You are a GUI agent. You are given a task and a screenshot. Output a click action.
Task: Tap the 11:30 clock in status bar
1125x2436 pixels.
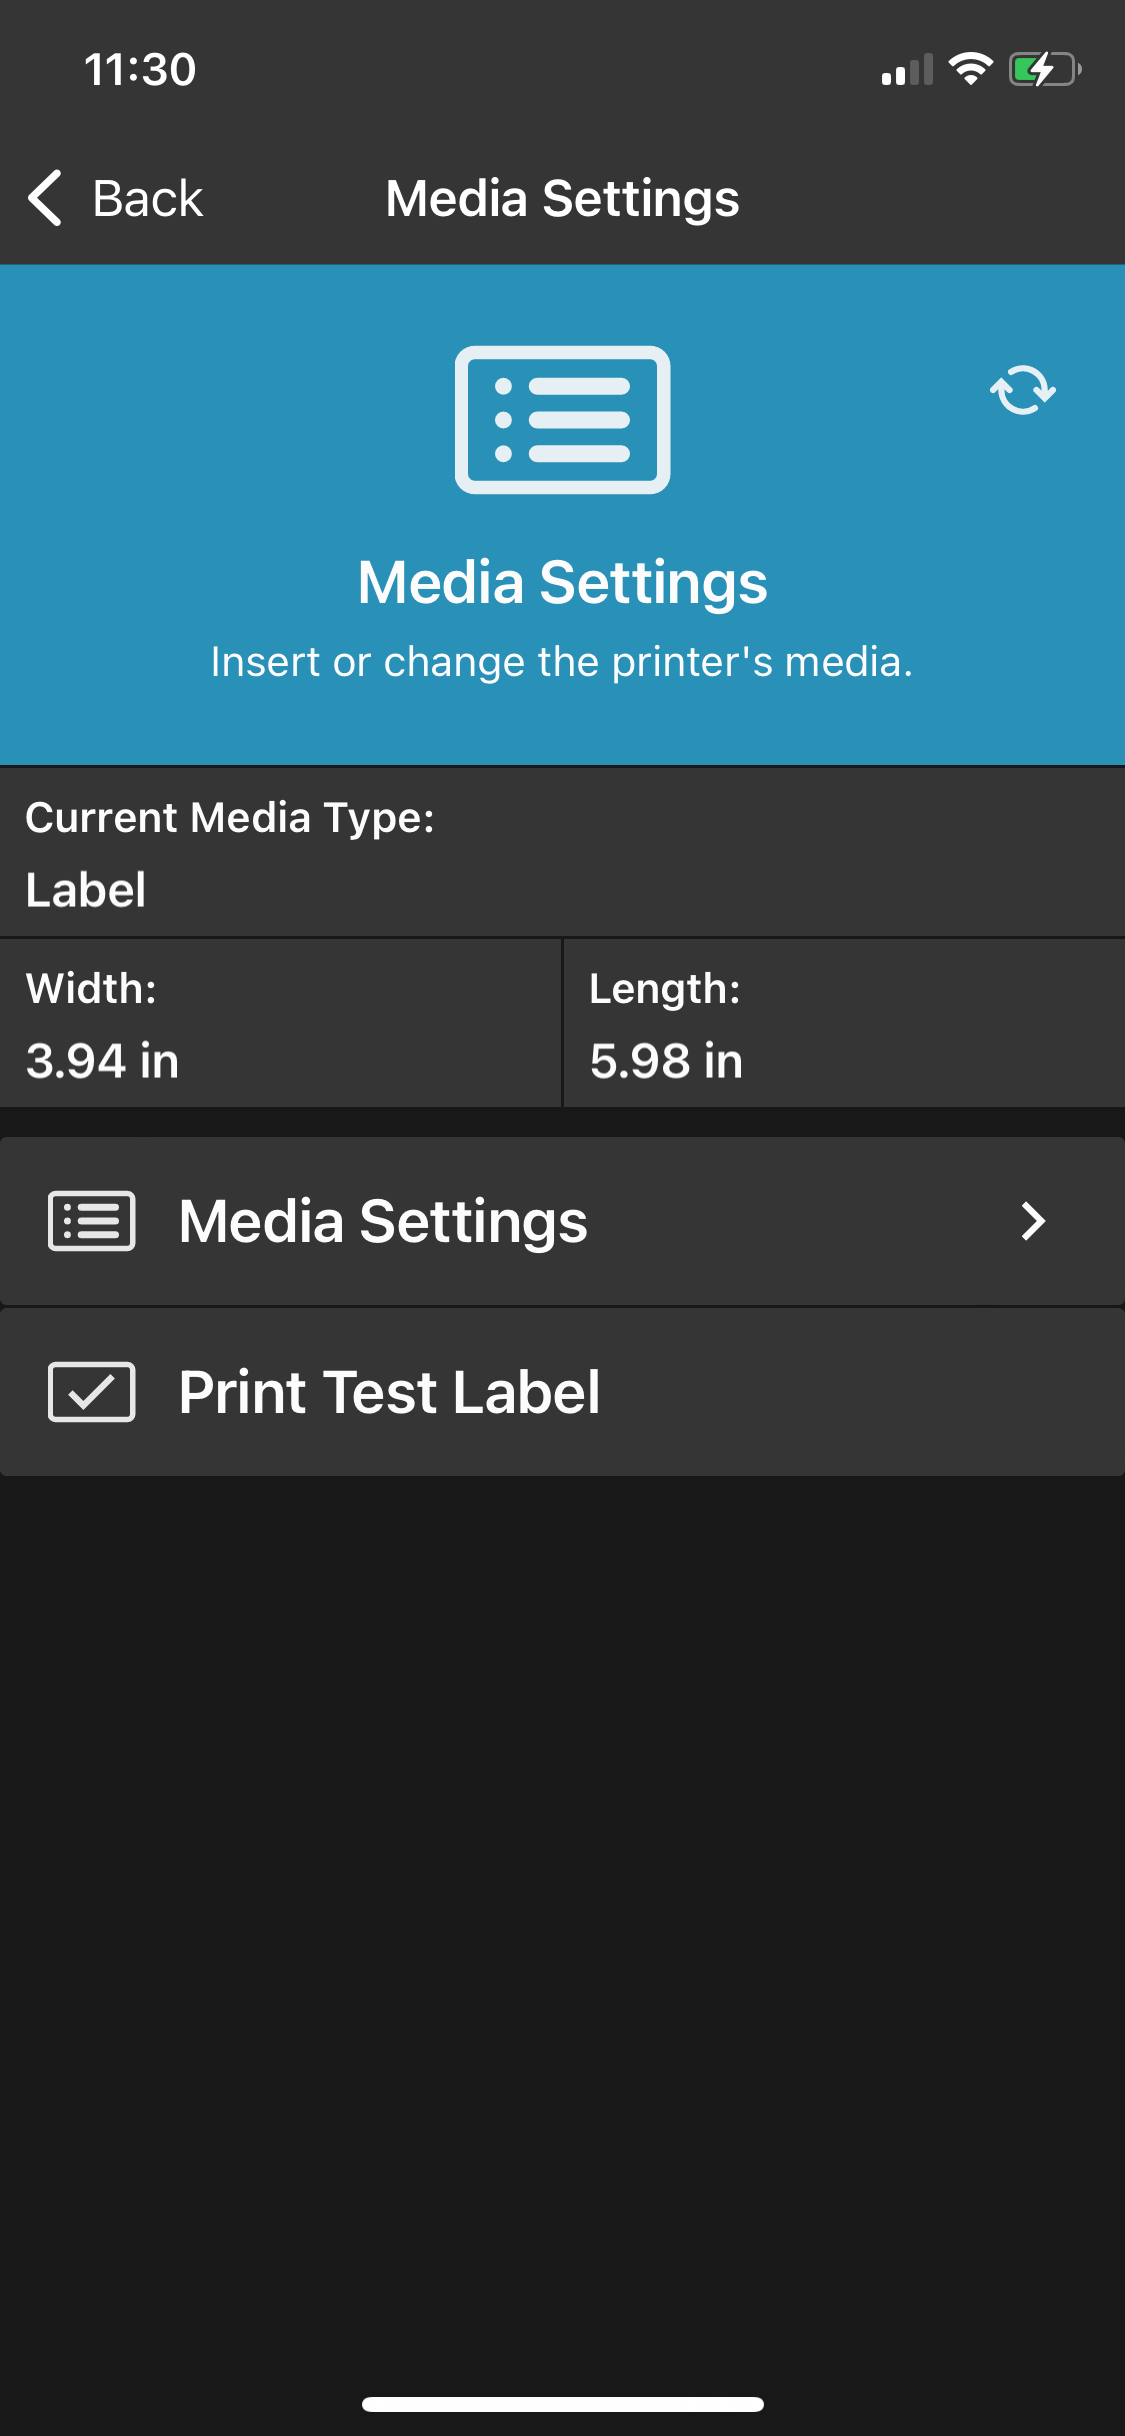[140, 70]
